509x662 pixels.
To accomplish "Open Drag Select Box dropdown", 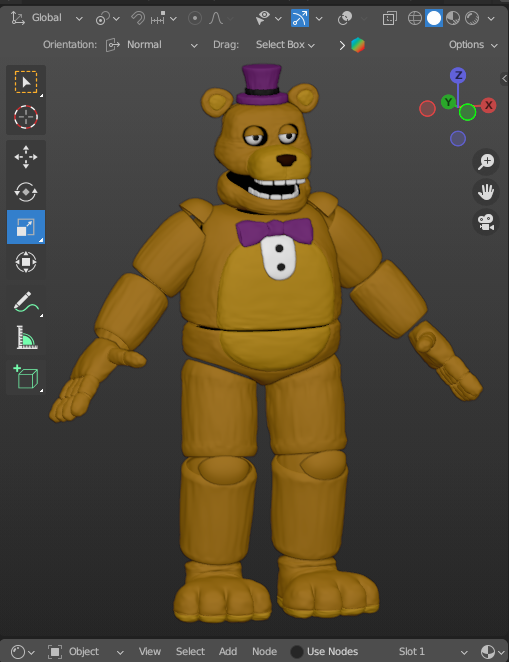I will [285, 45].
